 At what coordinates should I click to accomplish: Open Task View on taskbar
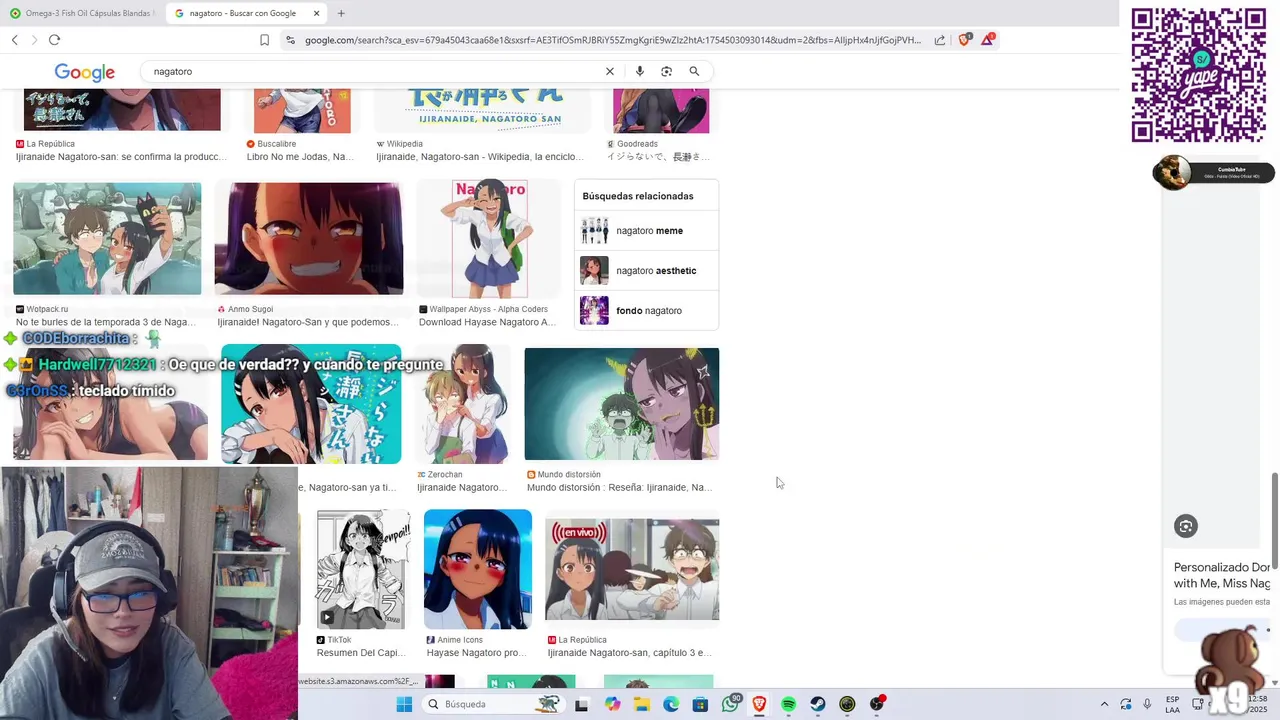click(581, 704)
